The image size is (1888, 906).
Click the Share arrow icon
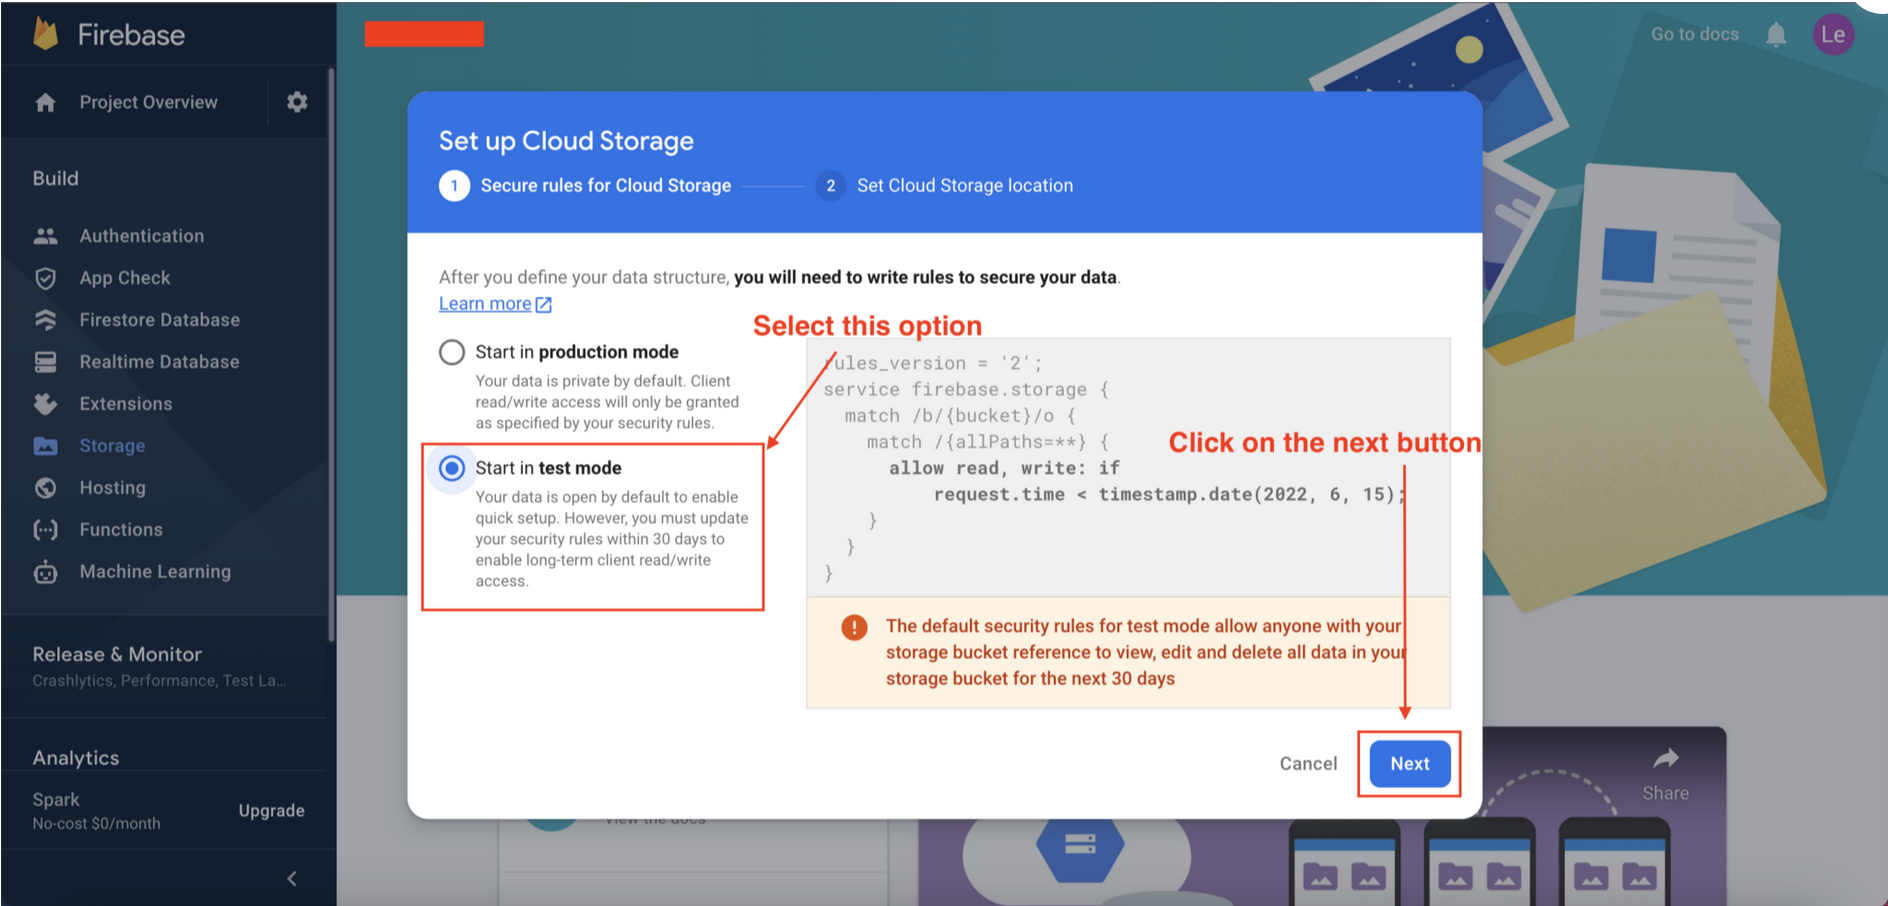coord(1665,759)
